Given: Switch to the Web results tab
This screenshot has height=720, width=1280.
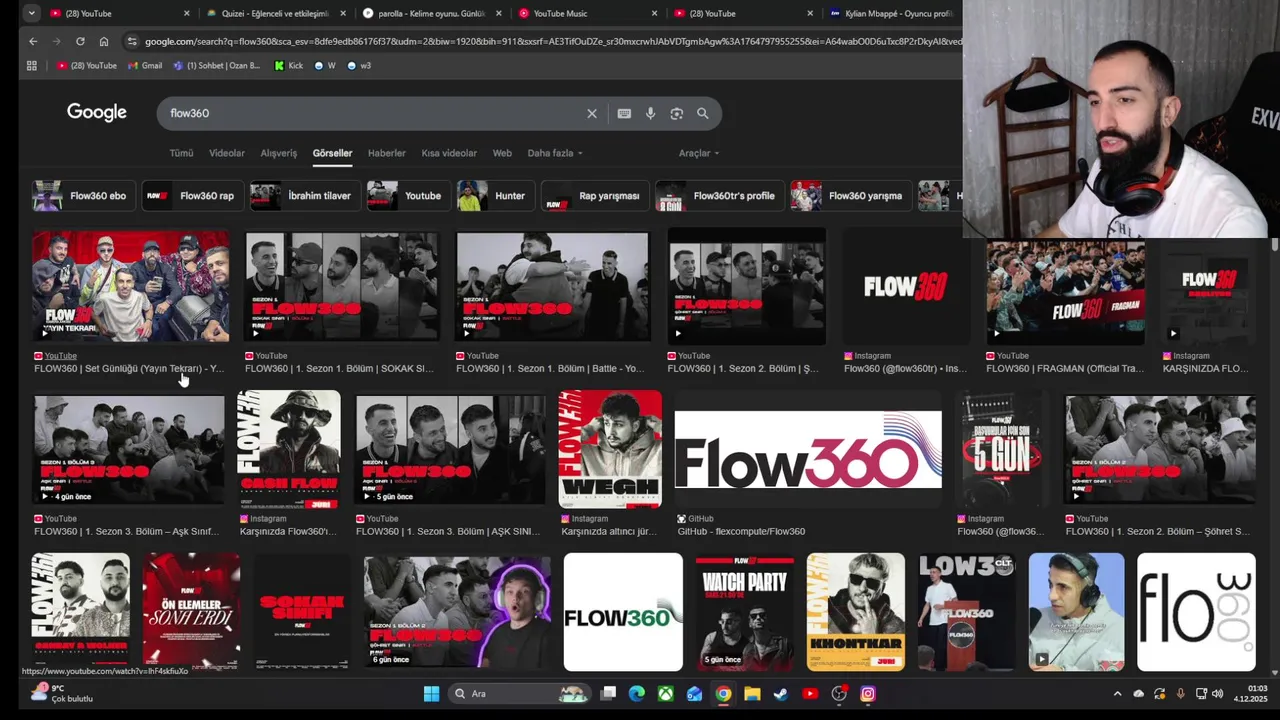Looking at the screenshot, I should click(x=502, y=153).
